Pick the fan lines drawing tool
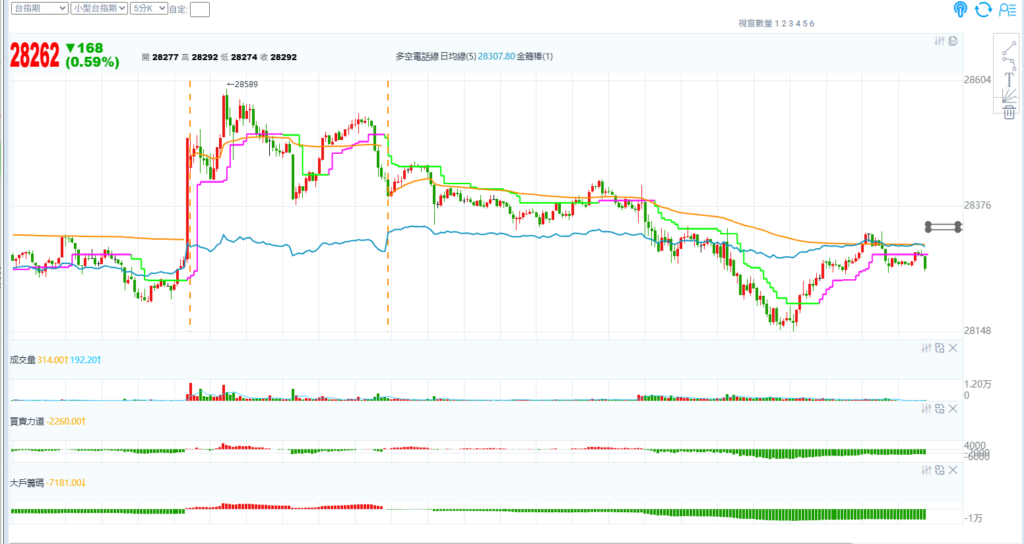Screen dimensions: 1024x544 tap(1009, 95)
